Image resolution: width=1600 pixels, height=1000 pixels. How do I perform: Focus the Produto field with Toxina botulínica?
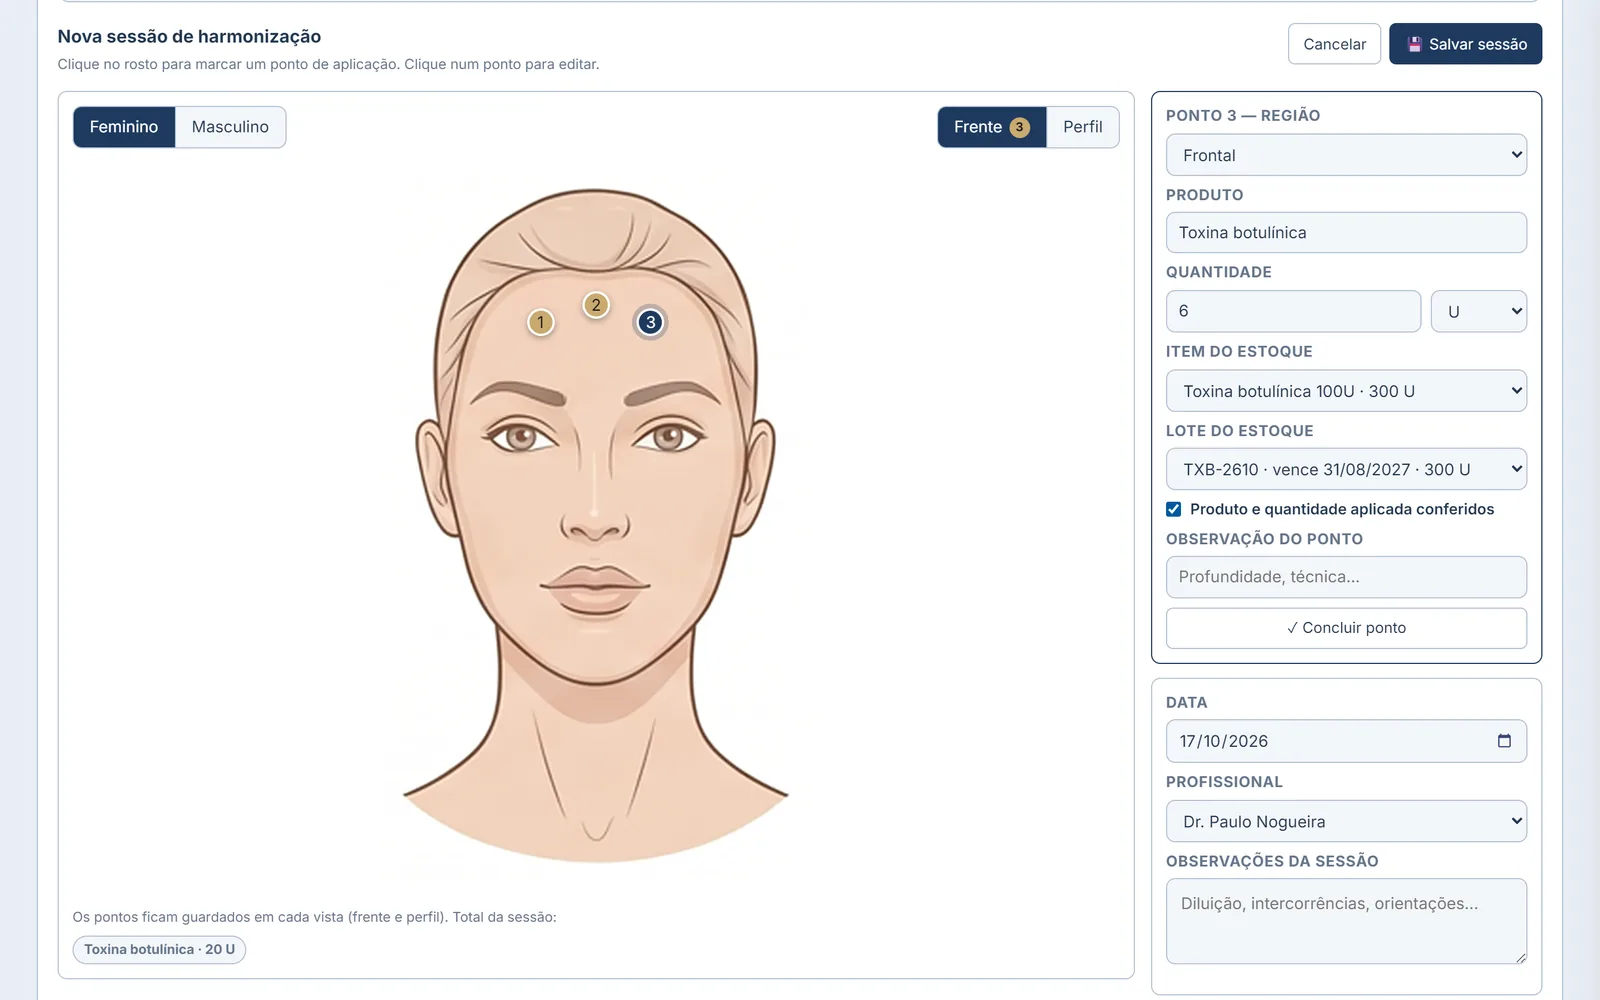(1346, 232)
